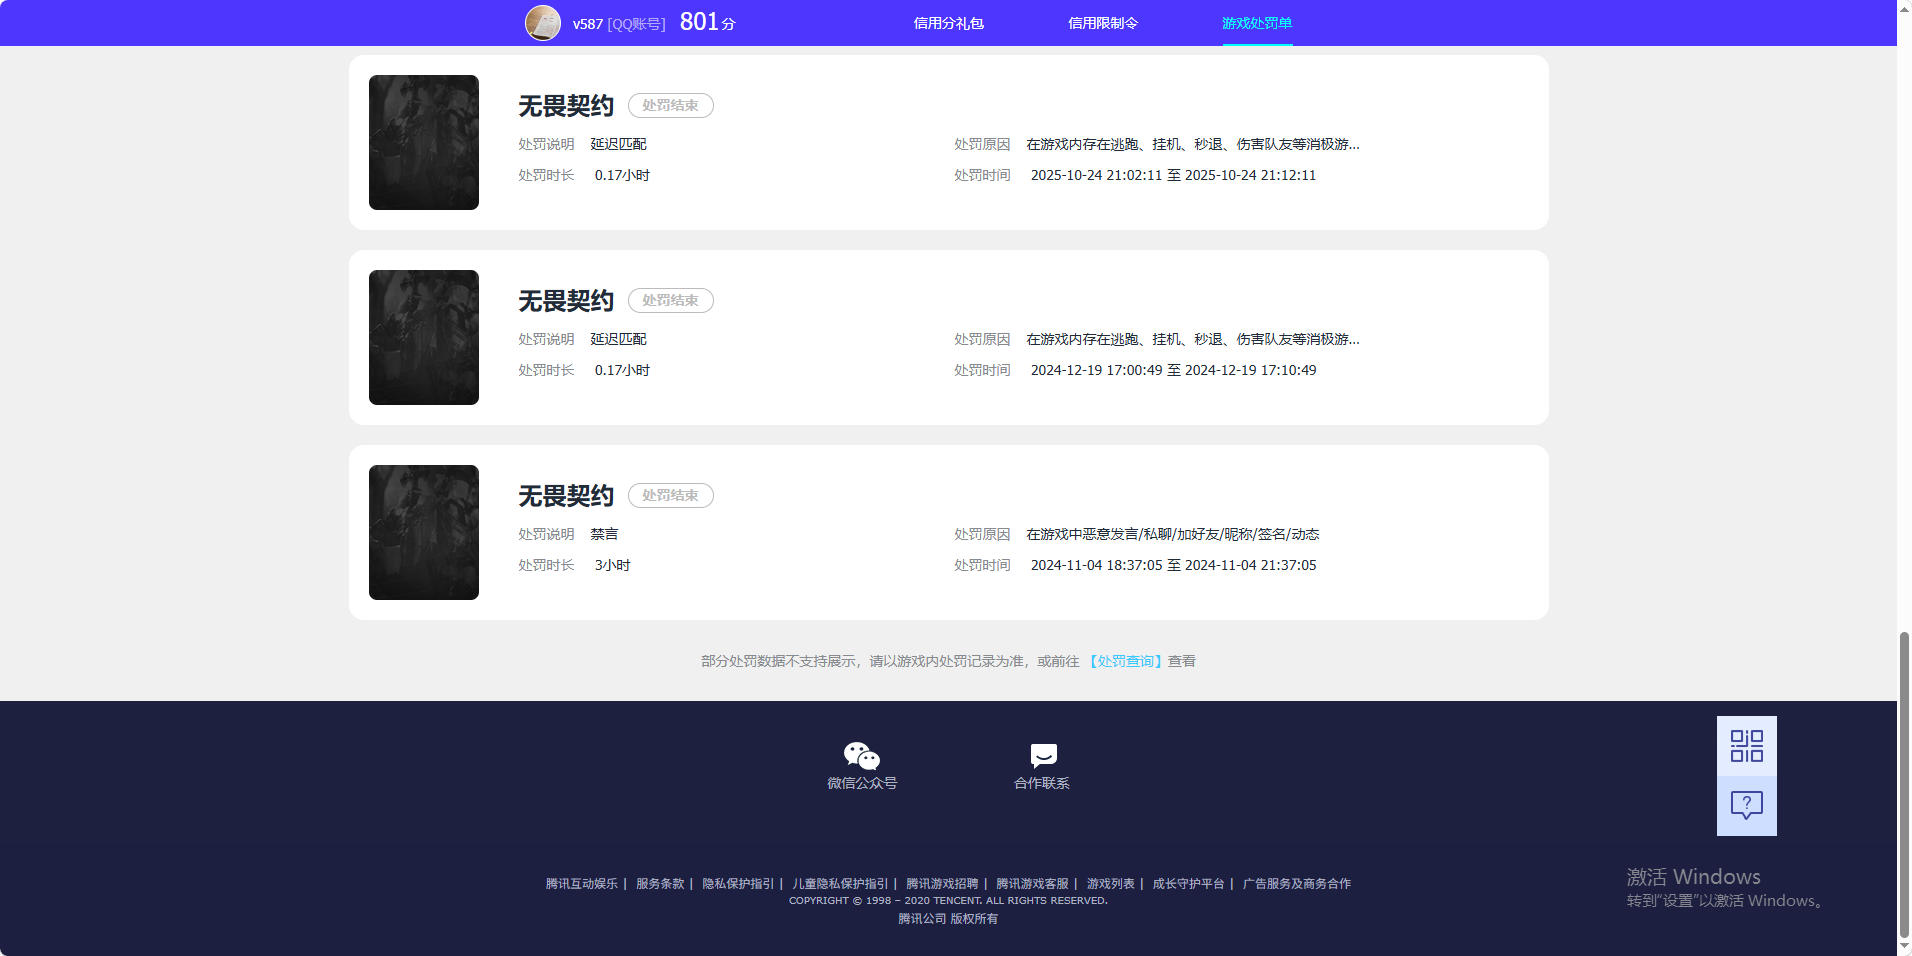Screen dimensions: 1912x956
Task: Click the 2024-12-19 penalty card thumbnail
Action: [423, 337]
